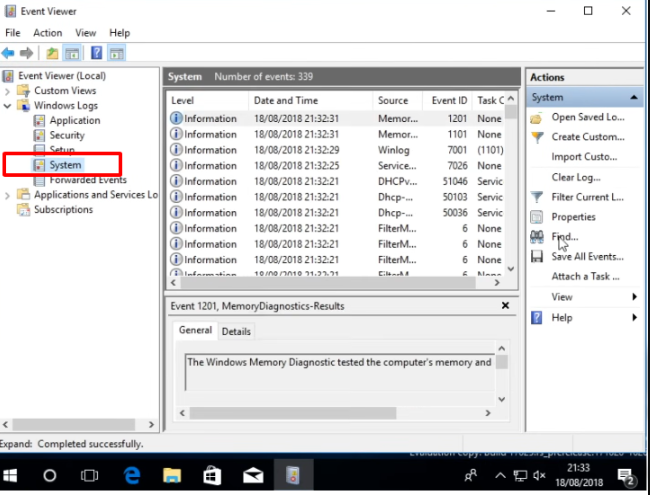The width and height of the screenshot is (650, 495).
Task: Open the View menu in menu bar
Action: pyautogui.click(x=84, y=33)
